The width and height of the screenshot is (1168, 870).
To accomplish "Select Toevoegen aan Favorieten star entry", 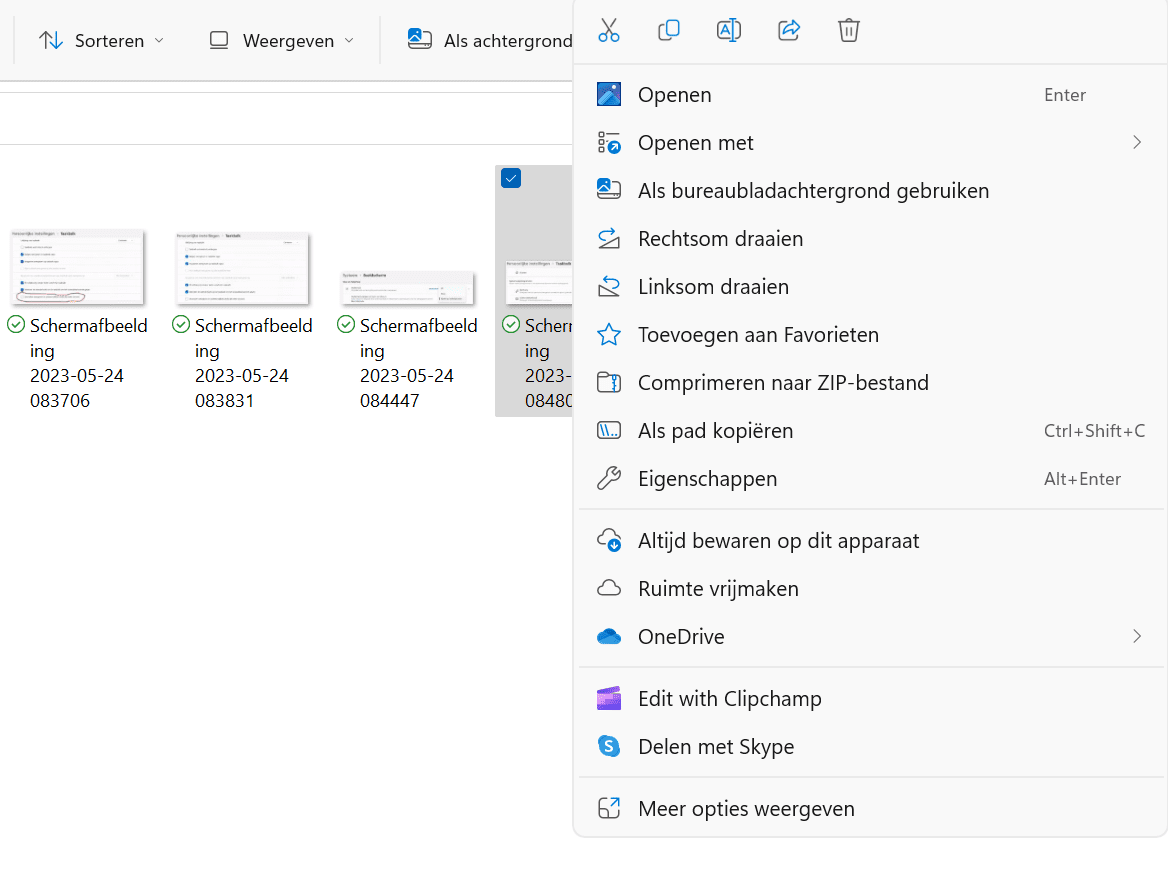I will (871, 334).
